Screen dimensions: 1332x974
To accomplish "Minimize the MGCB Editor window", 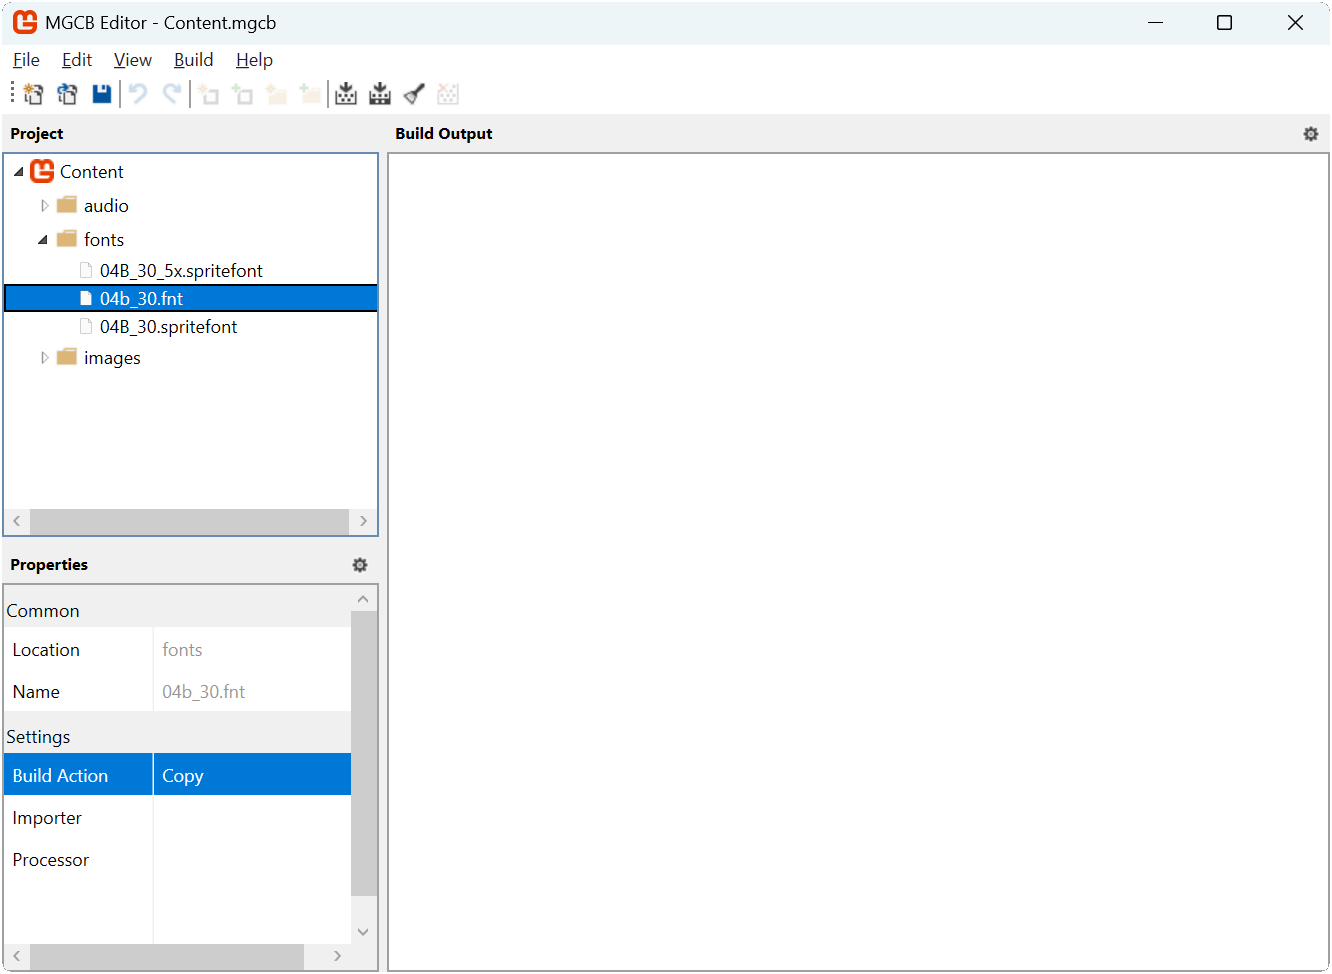I will click(x=1156, y=22).
